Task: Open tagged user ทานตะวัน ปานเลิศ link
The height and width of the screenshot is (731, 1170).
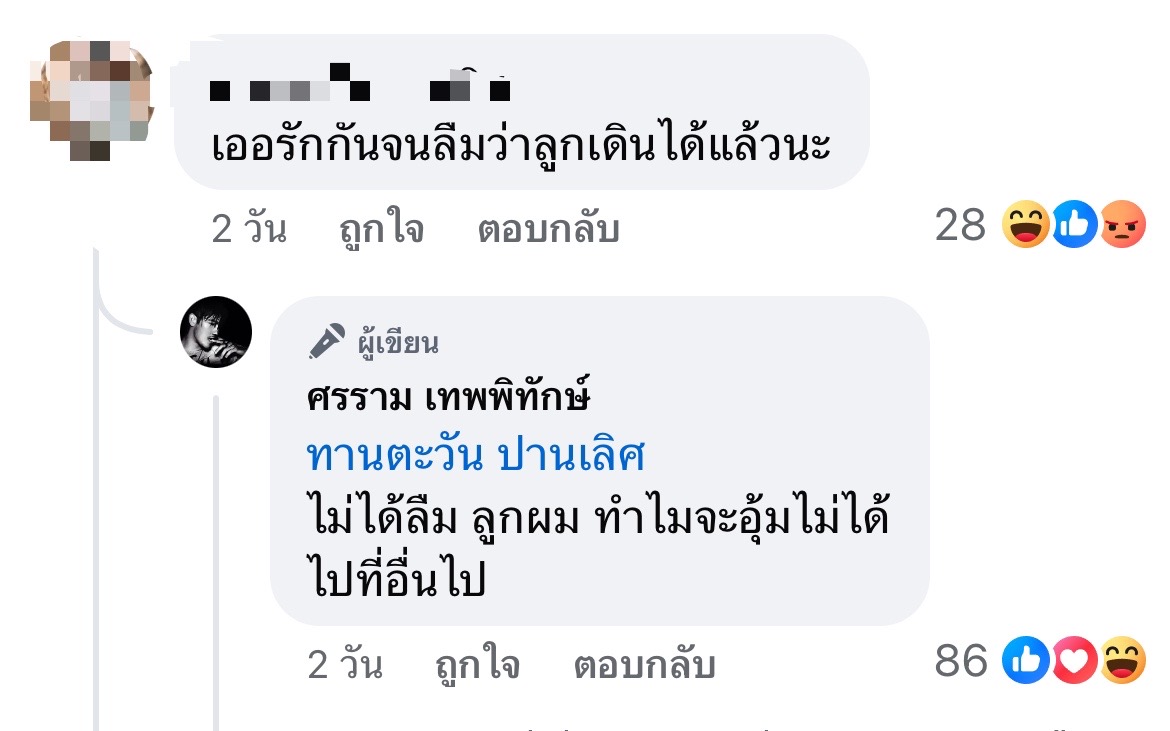Action: (475, 454)
